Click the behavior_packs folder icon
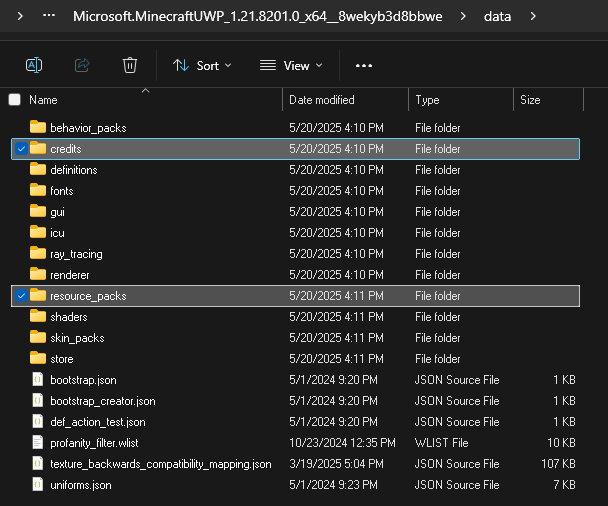This screenshot has height=506, width=608. (x=38, y=128)
